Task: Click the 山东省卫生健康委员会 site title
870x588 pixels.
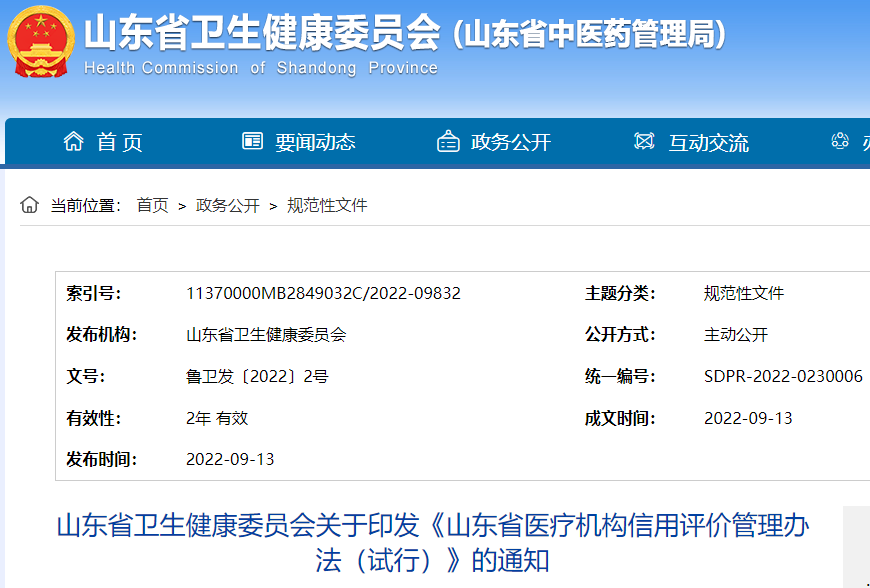Action: (262, 34)
